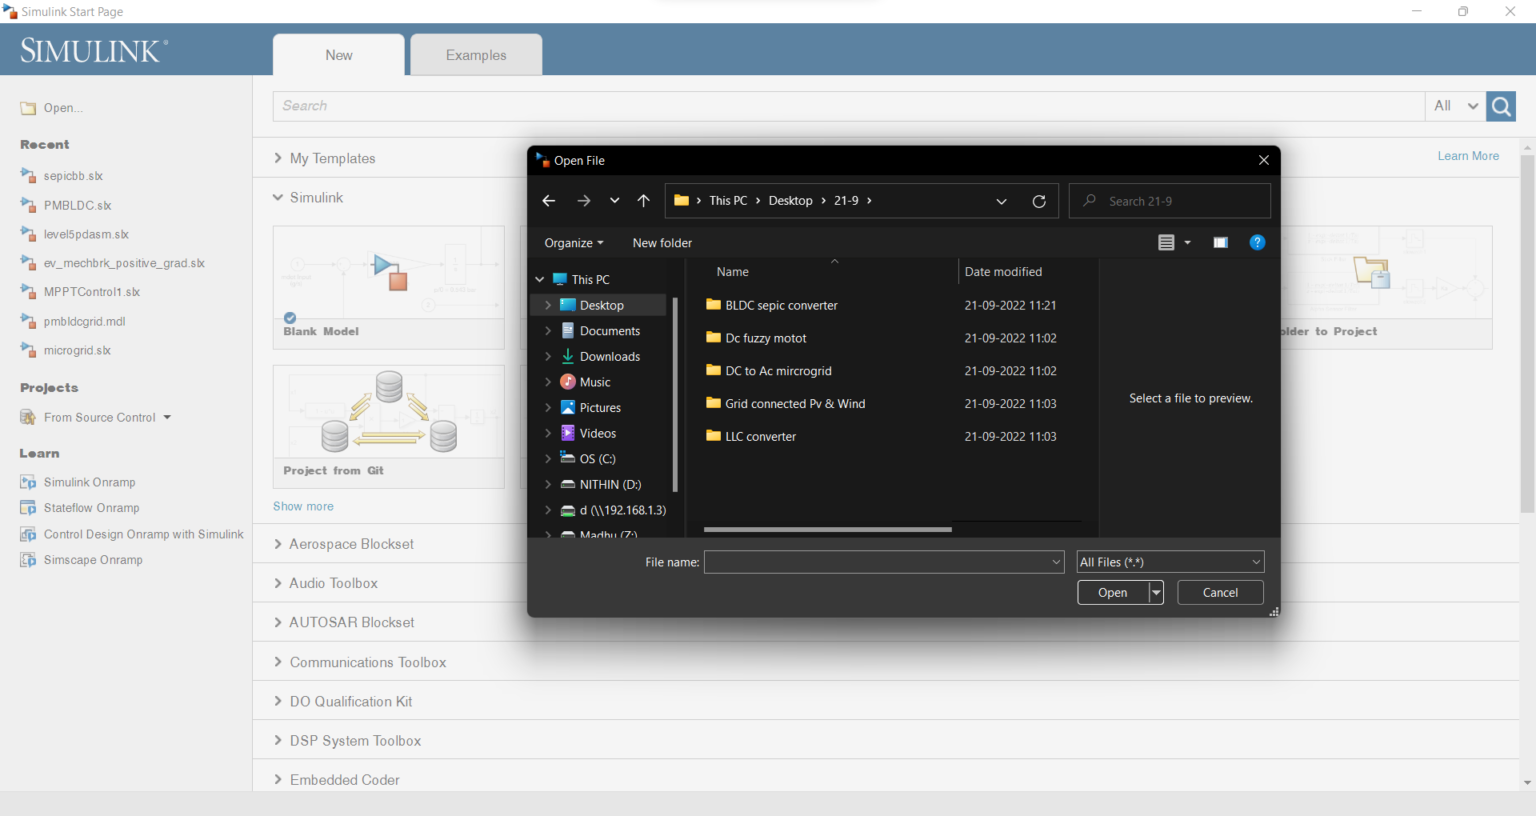Screen dimensions: 1536x816
Task: Open view options dropdown arrow
Action: [1188, 243]
